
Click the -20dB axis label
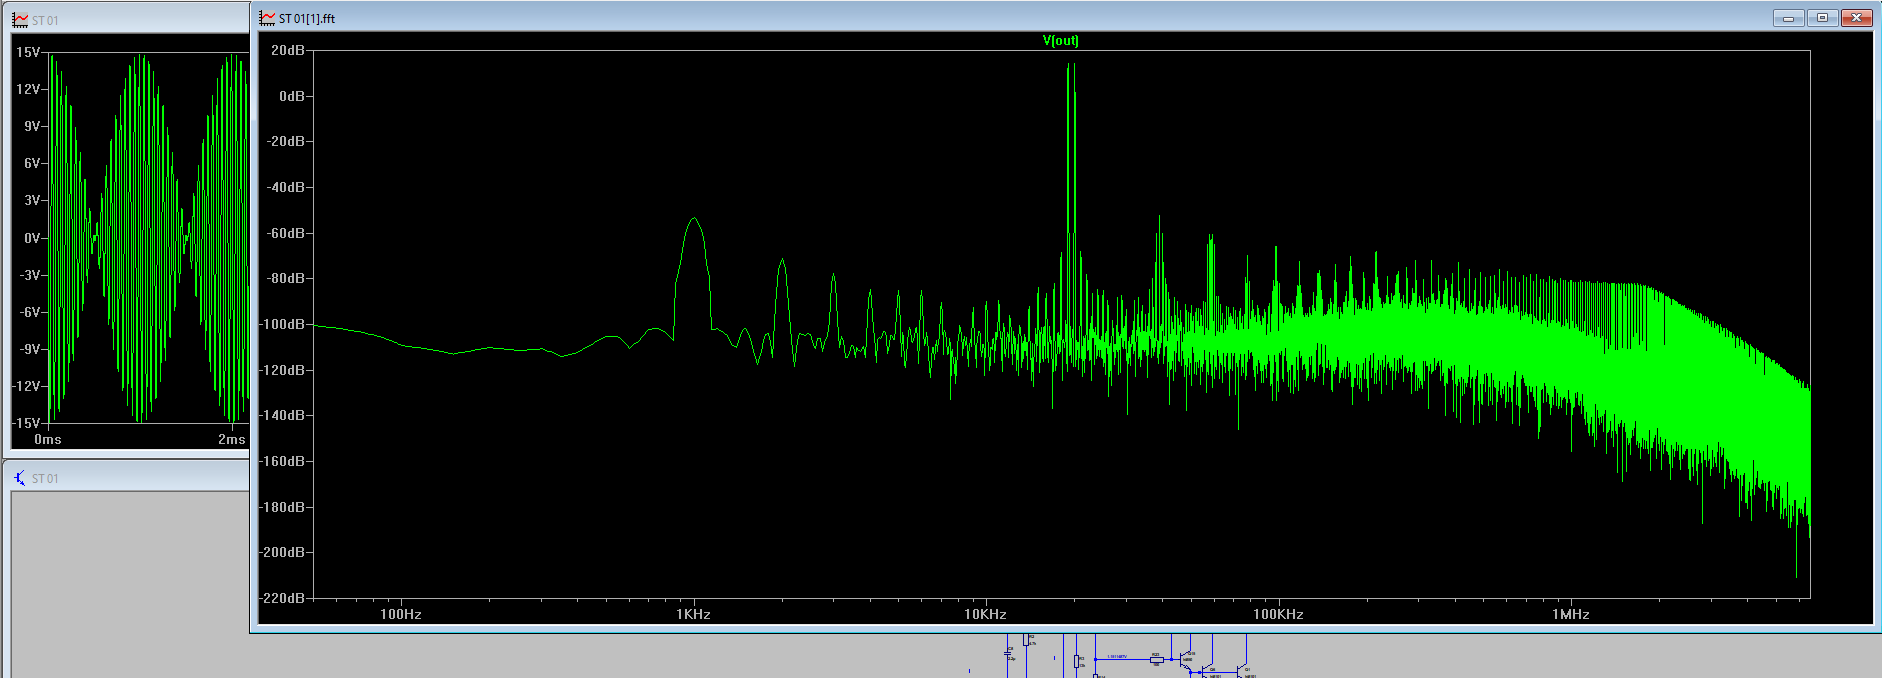(x=286, y=141)
